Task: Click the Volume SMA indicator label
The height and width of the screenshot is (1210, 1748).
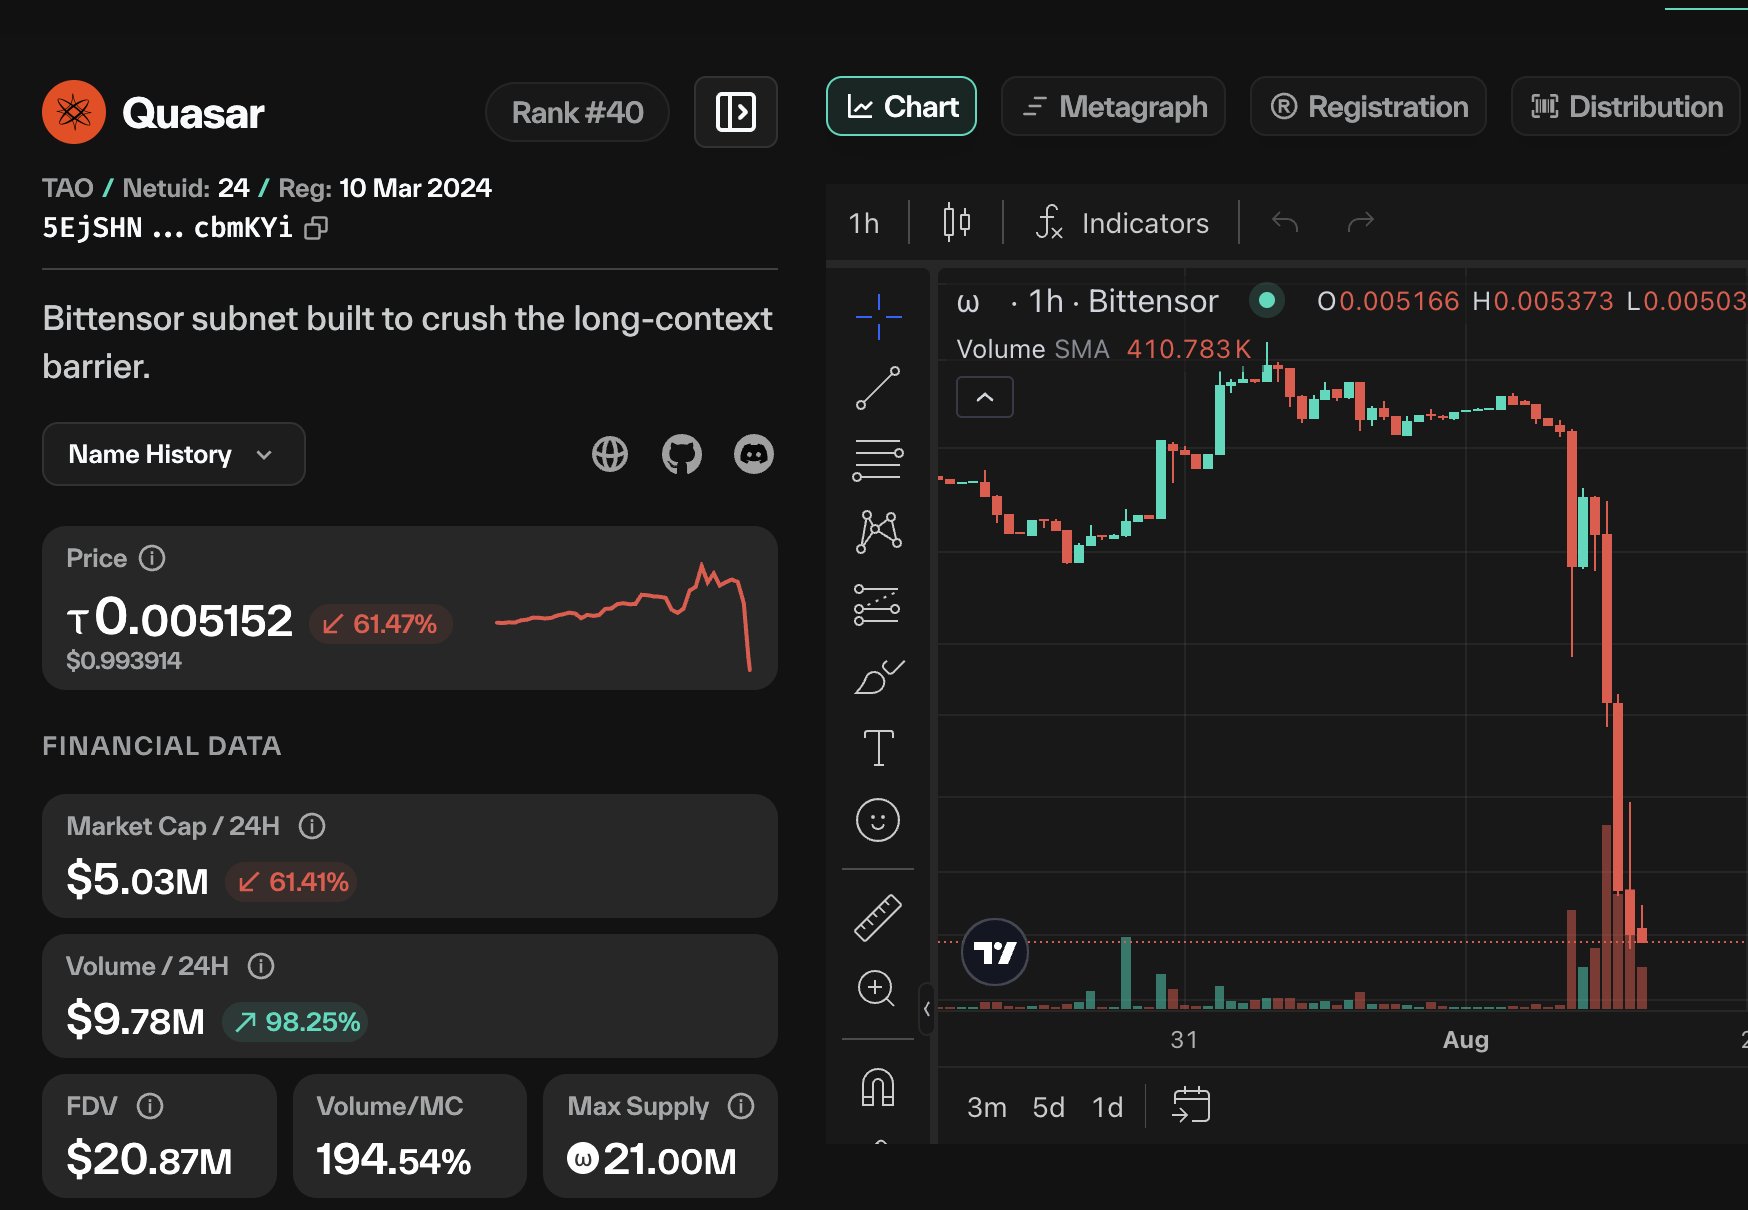Action: [x=1033, y=349]
